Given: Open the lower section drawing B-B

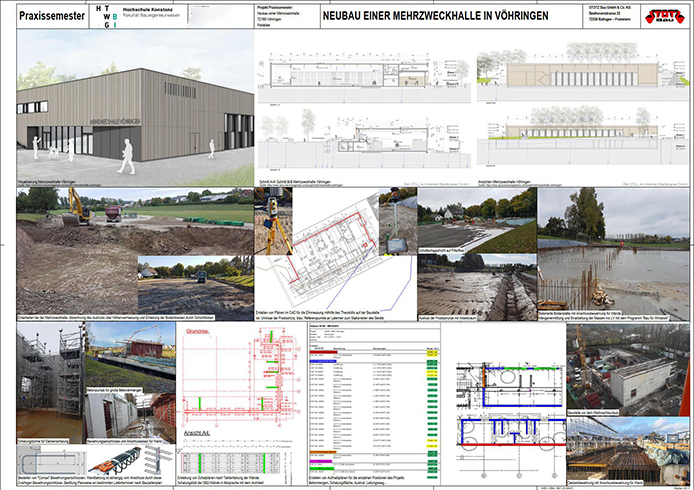Looking at the screenshot, I should [364, 140].
